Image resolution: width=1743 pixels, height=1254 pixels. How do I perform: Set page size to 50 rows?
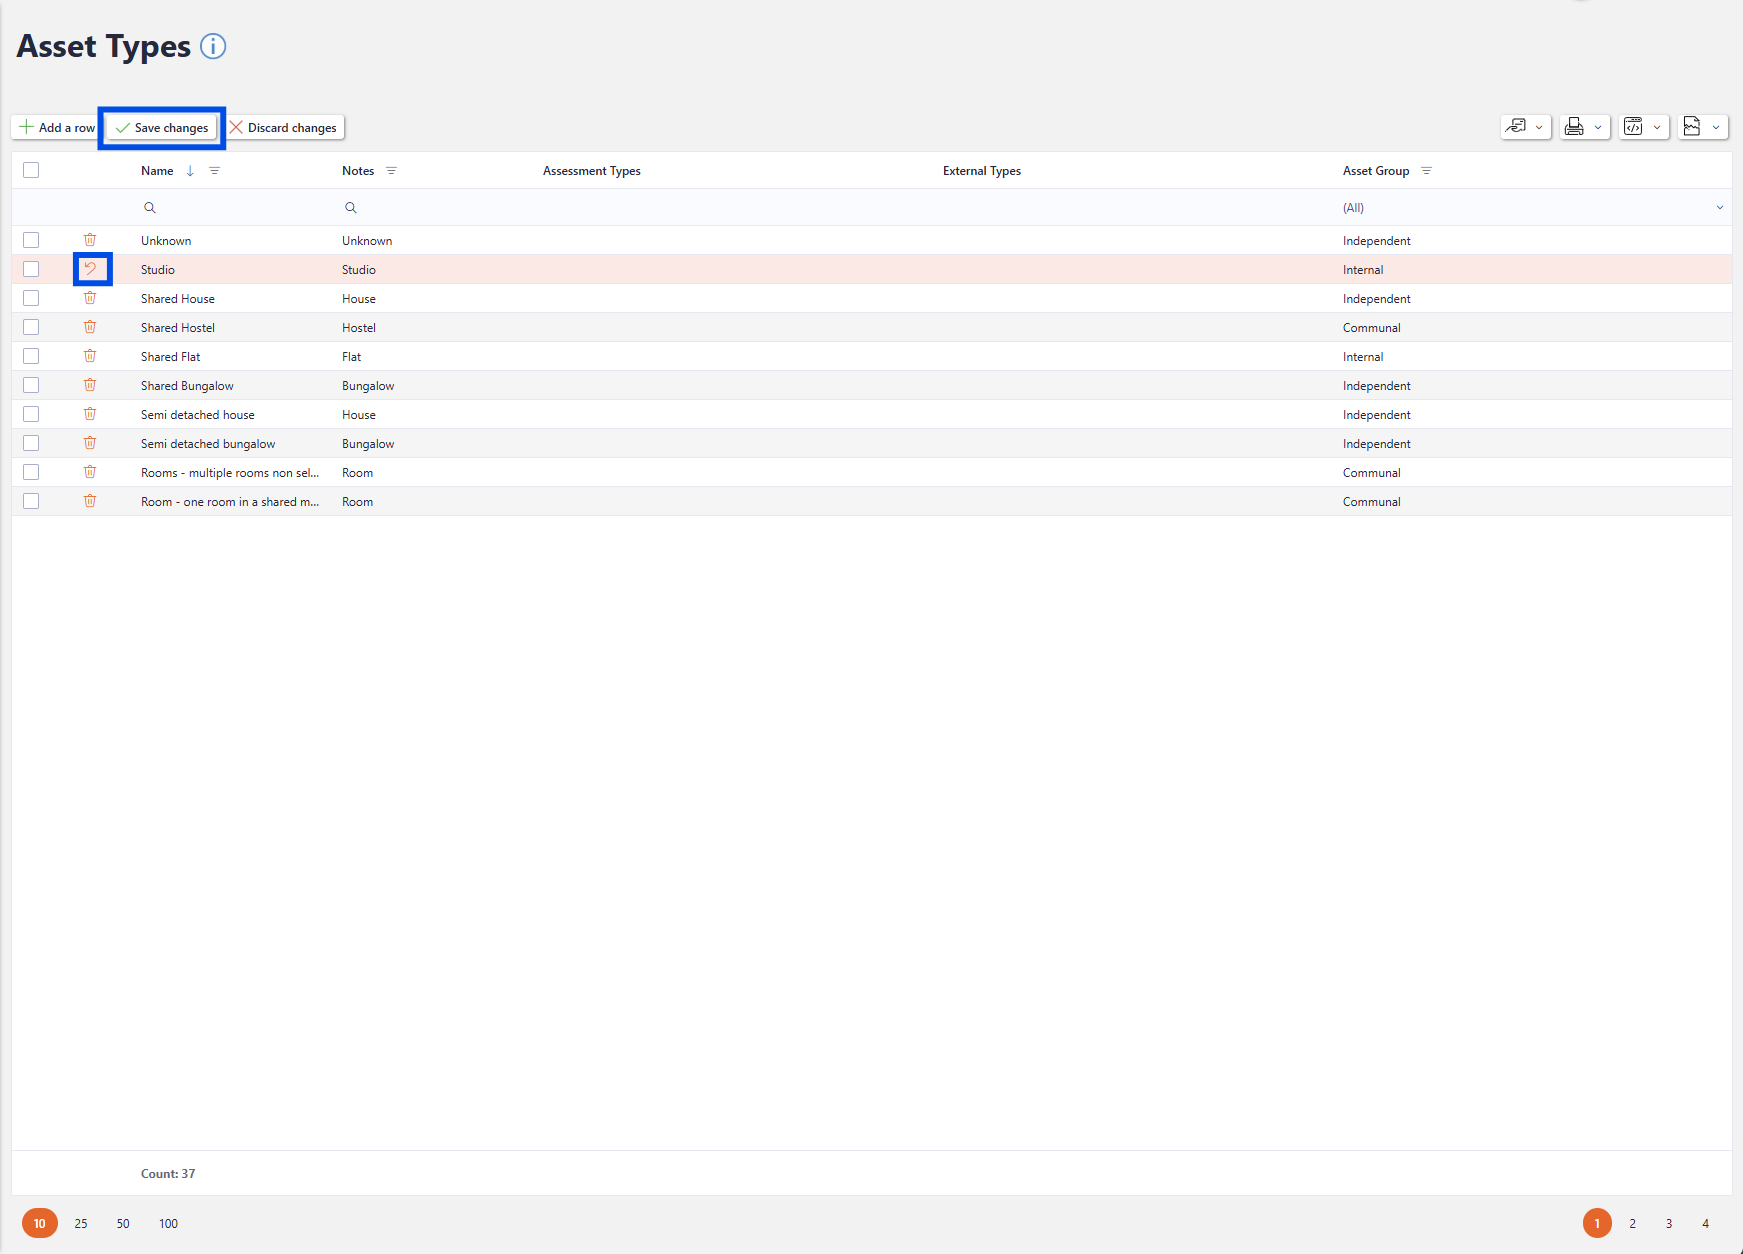pos(123,1223)
